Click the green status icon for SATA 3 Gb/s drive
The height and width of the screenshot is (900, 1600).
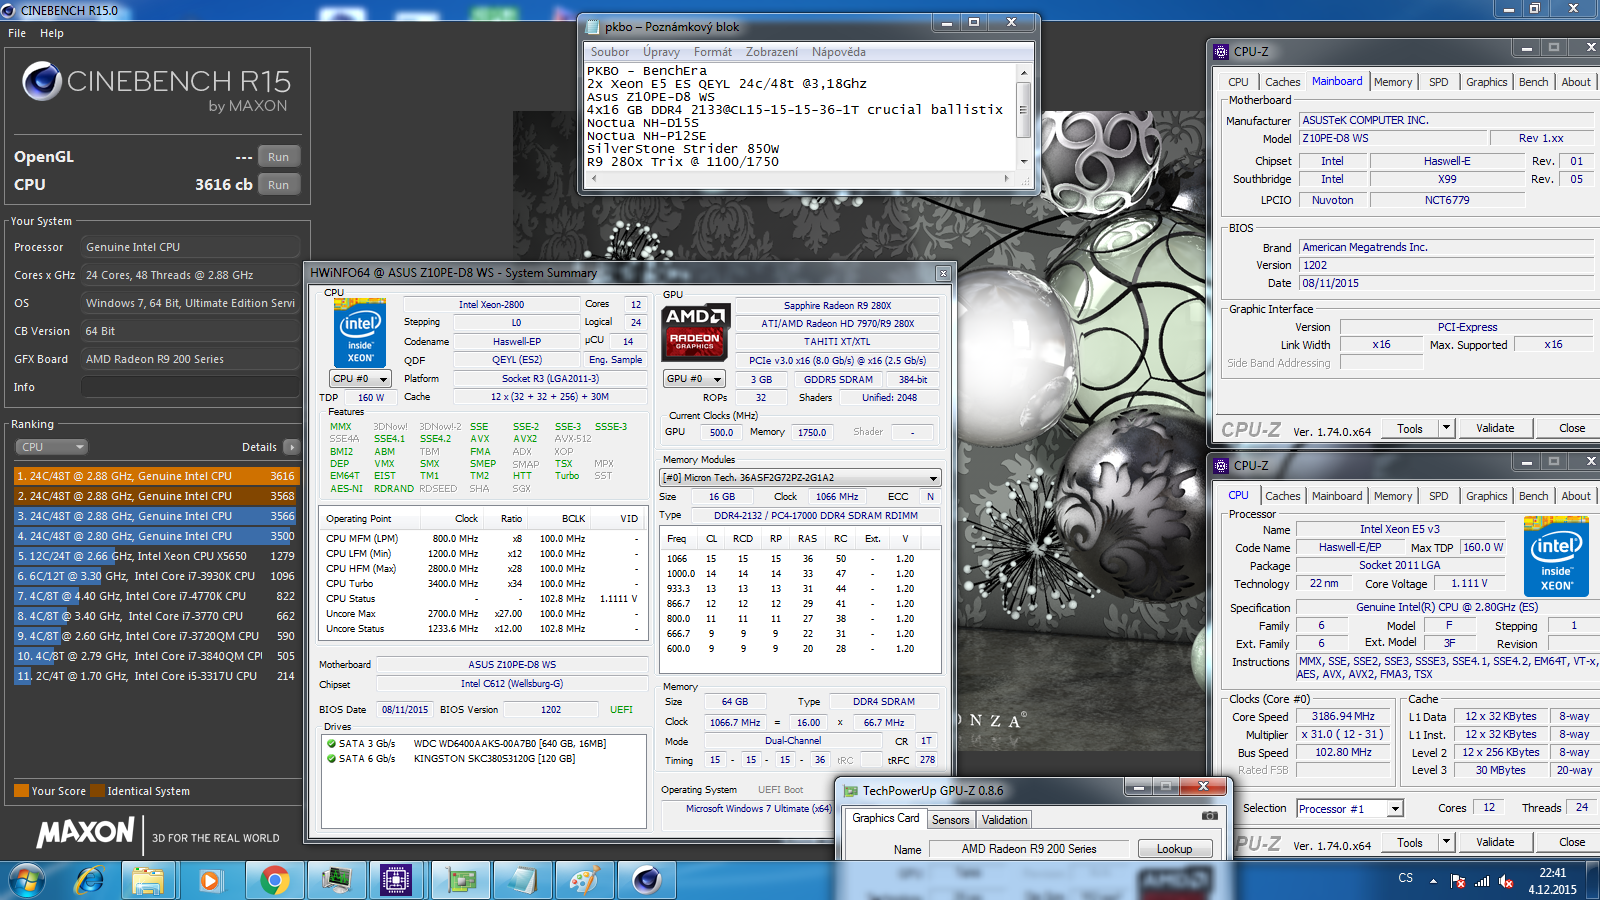tap(331, 743)
